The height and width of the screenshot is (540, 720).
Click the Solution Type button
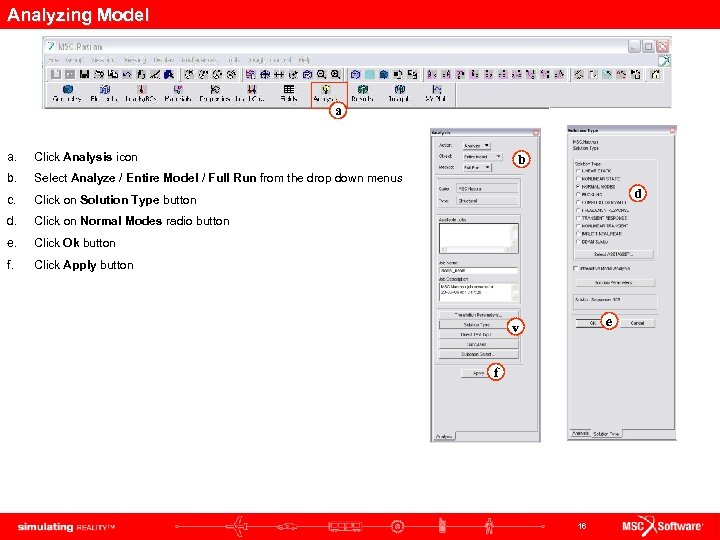[478, 325]
